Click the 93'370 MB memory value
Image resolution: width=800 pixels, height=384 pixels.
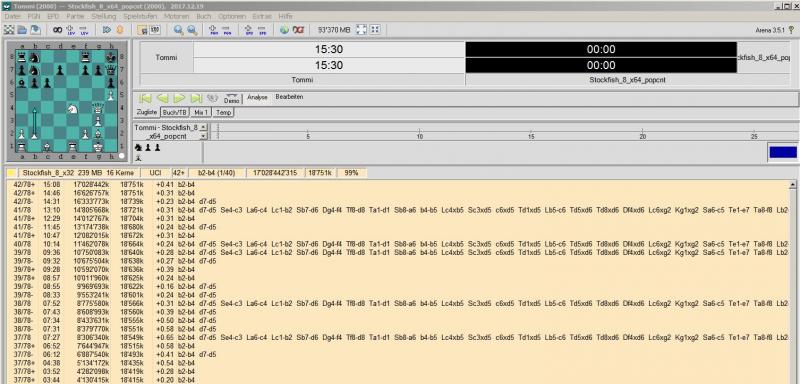(334, 30)
